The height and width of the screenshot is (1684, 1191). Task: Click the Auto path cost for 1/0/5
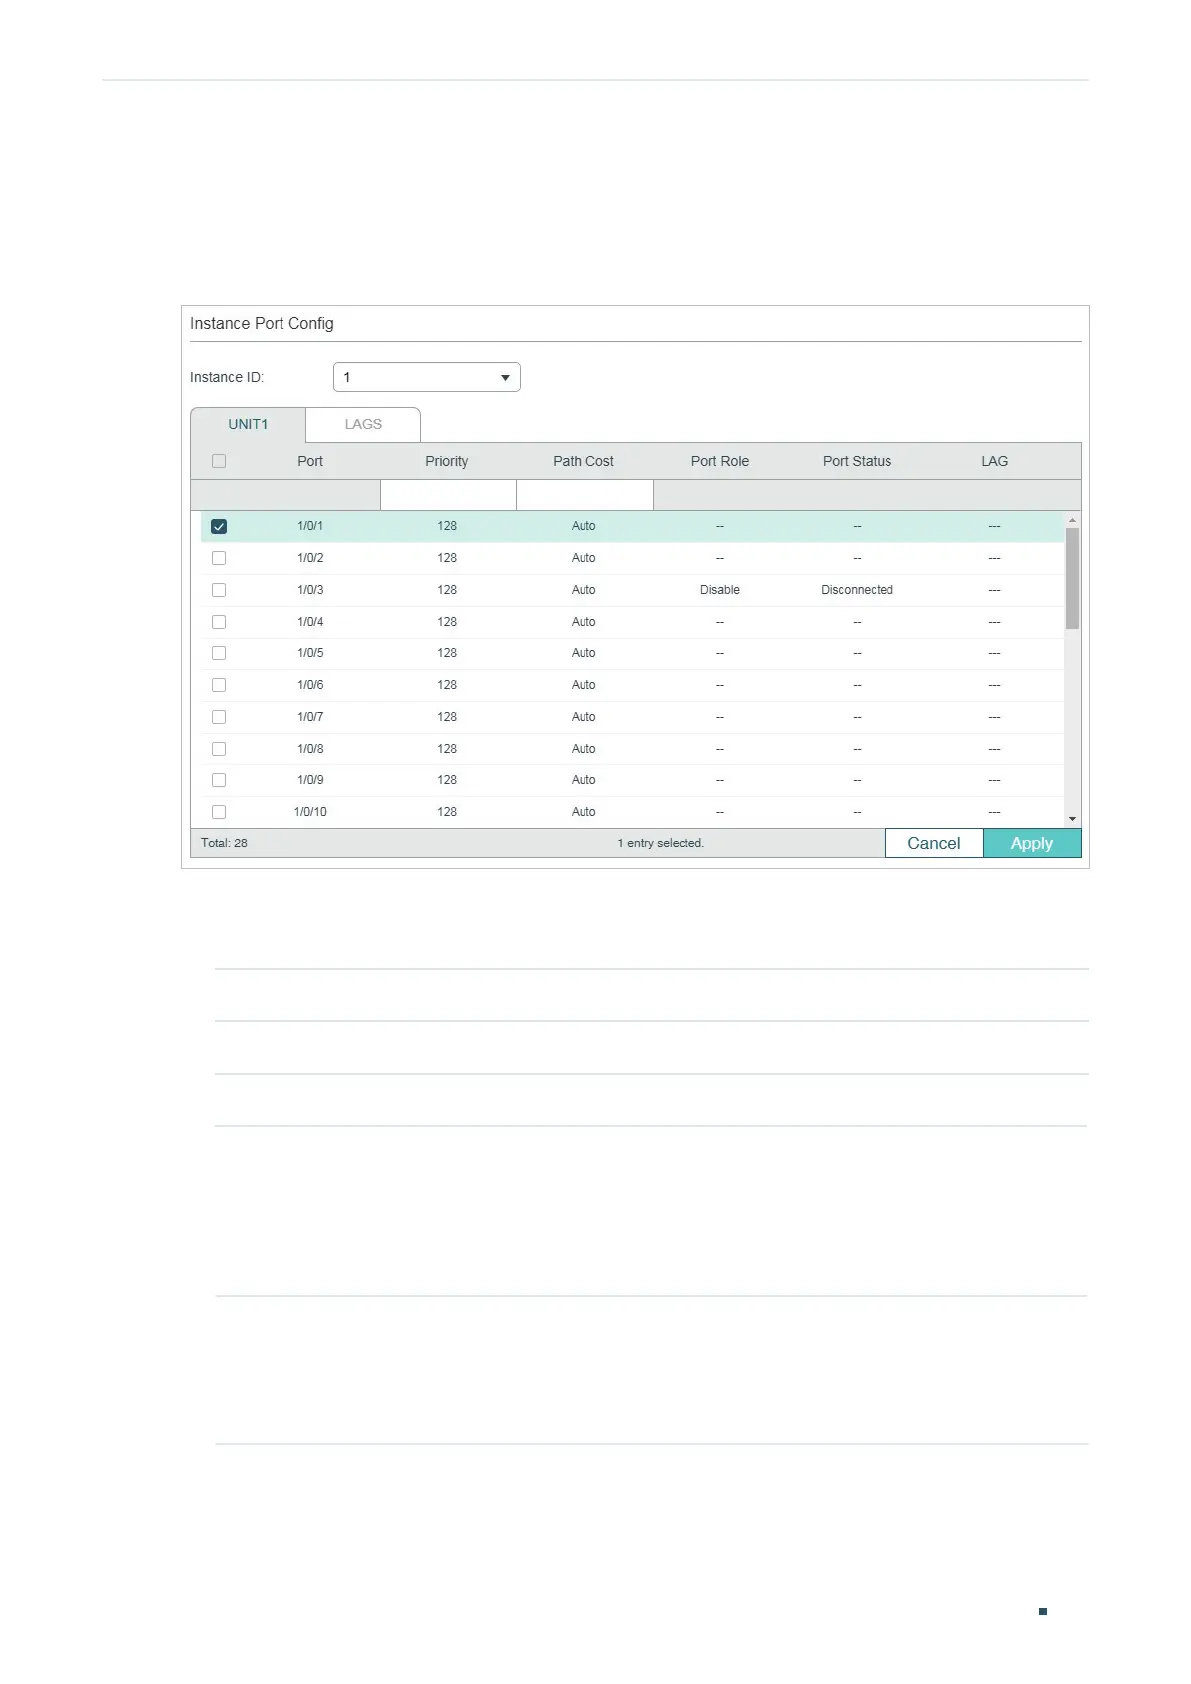pos(584,653)
